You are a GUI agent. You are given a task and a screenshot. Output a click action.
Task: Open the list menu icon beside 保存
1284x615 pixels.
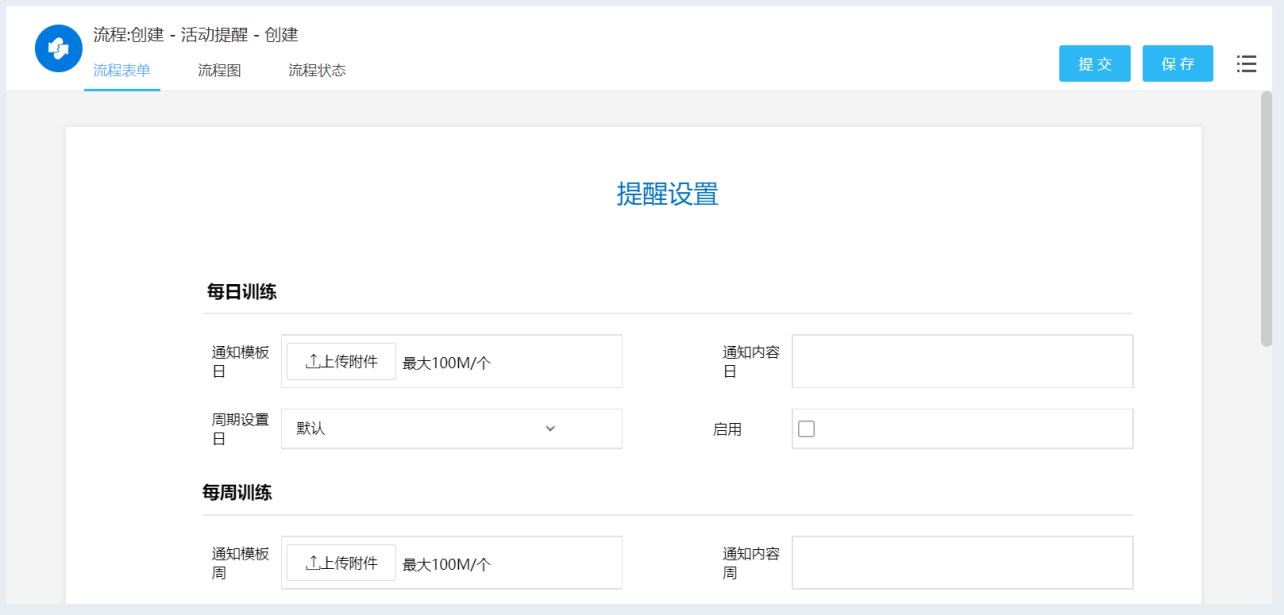(1246, 64)
